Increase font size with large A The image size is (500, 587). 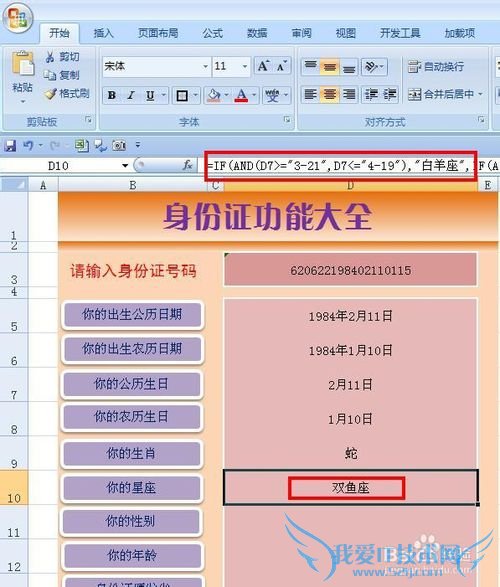tap(263, 66)
